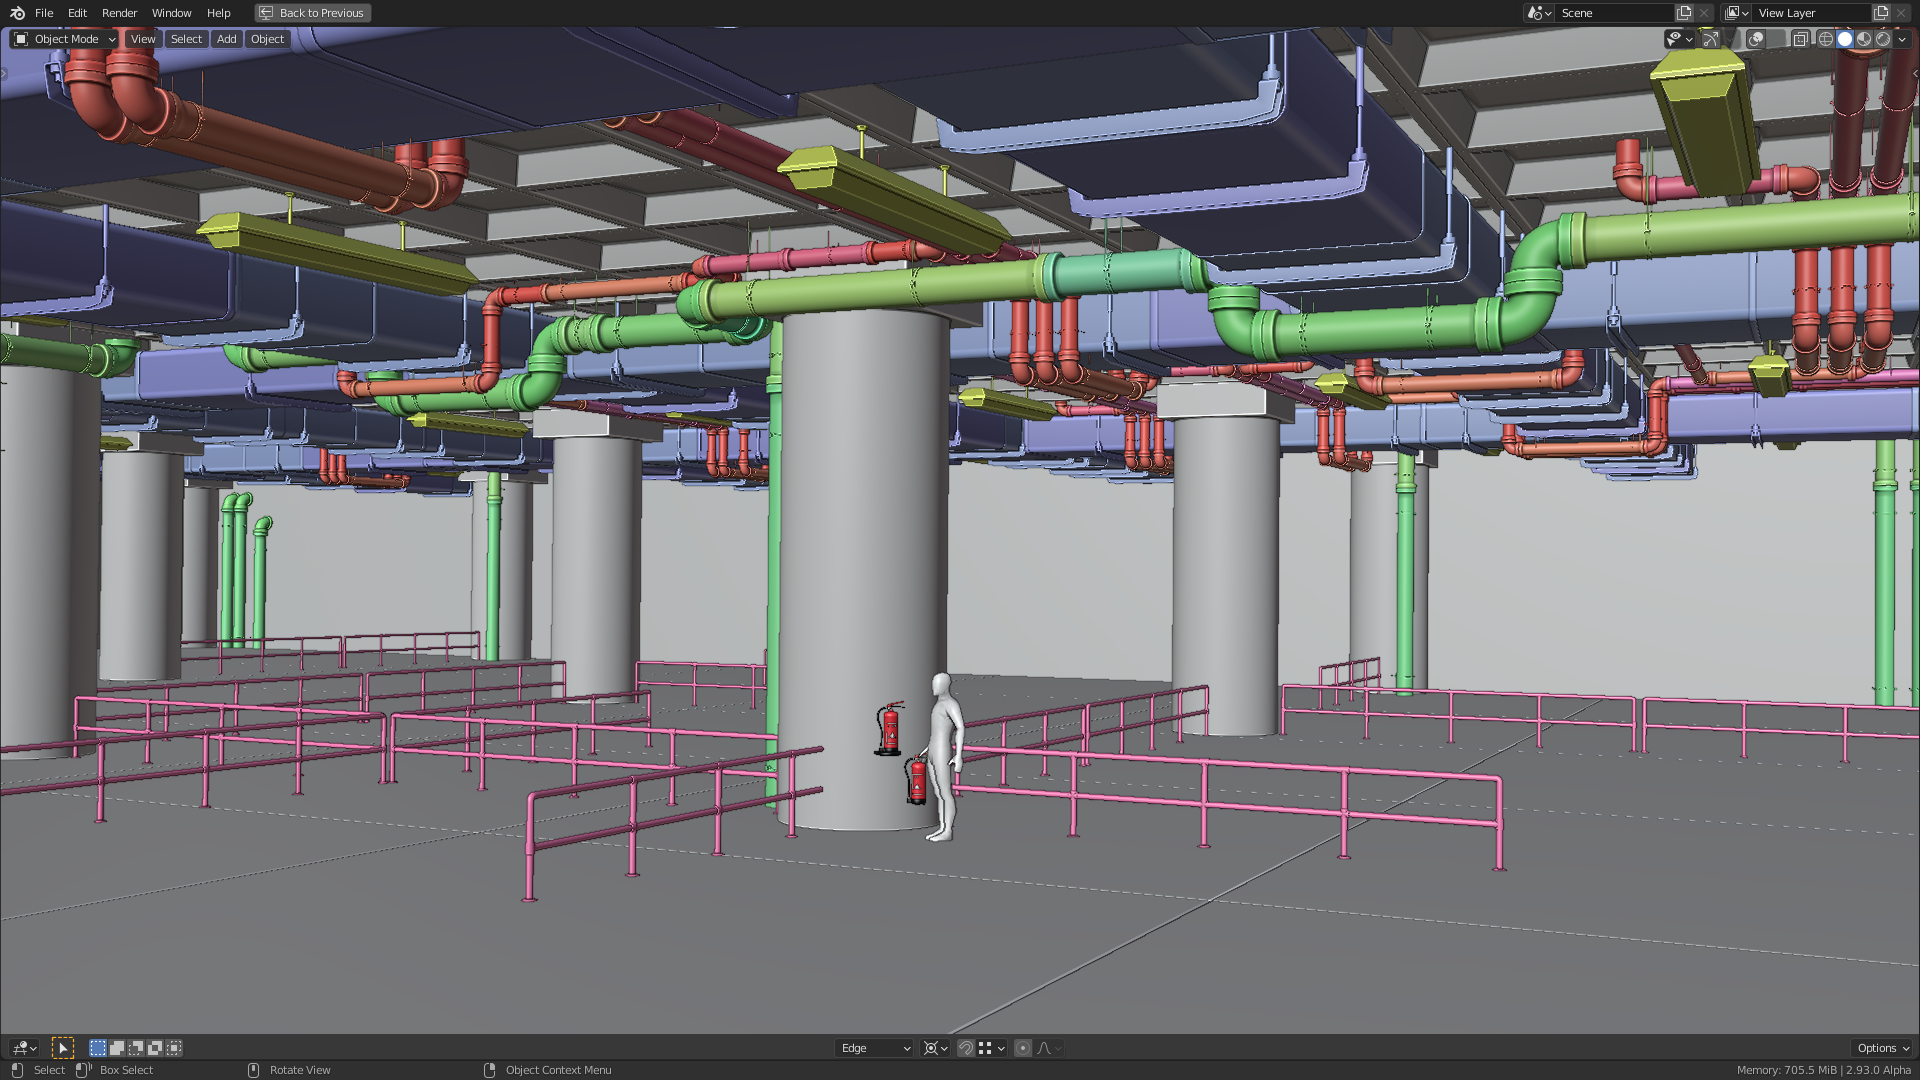Image resolution: width=1920 pixels, height=1080 pixels.
Task: Create a new scene with copy icon
Action: click(x=1684, y=13)
